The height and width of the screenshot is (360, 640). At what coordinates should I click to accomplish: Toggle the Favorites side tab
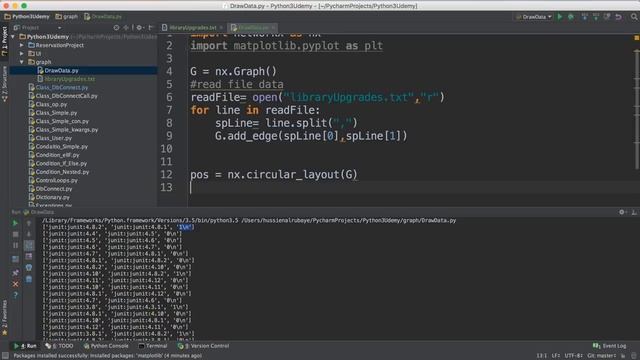point(4,318)
